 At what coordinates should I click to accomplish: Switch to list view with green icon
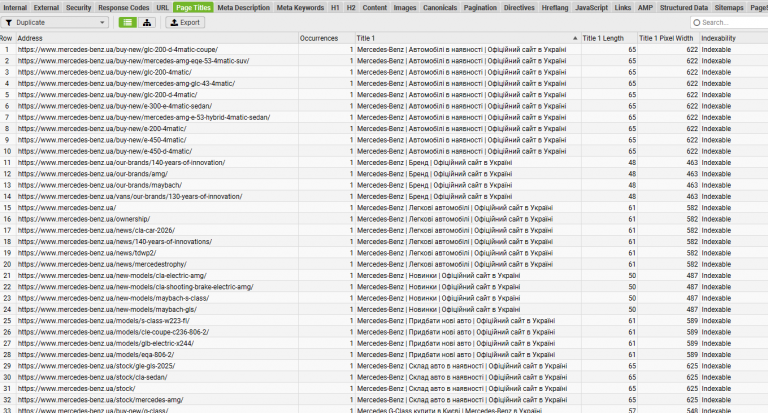(127, 23)
